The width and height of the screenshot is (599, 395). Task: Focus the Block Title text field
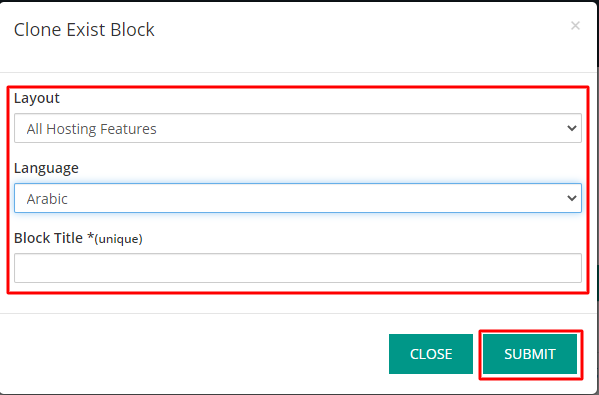coord(298,268)
